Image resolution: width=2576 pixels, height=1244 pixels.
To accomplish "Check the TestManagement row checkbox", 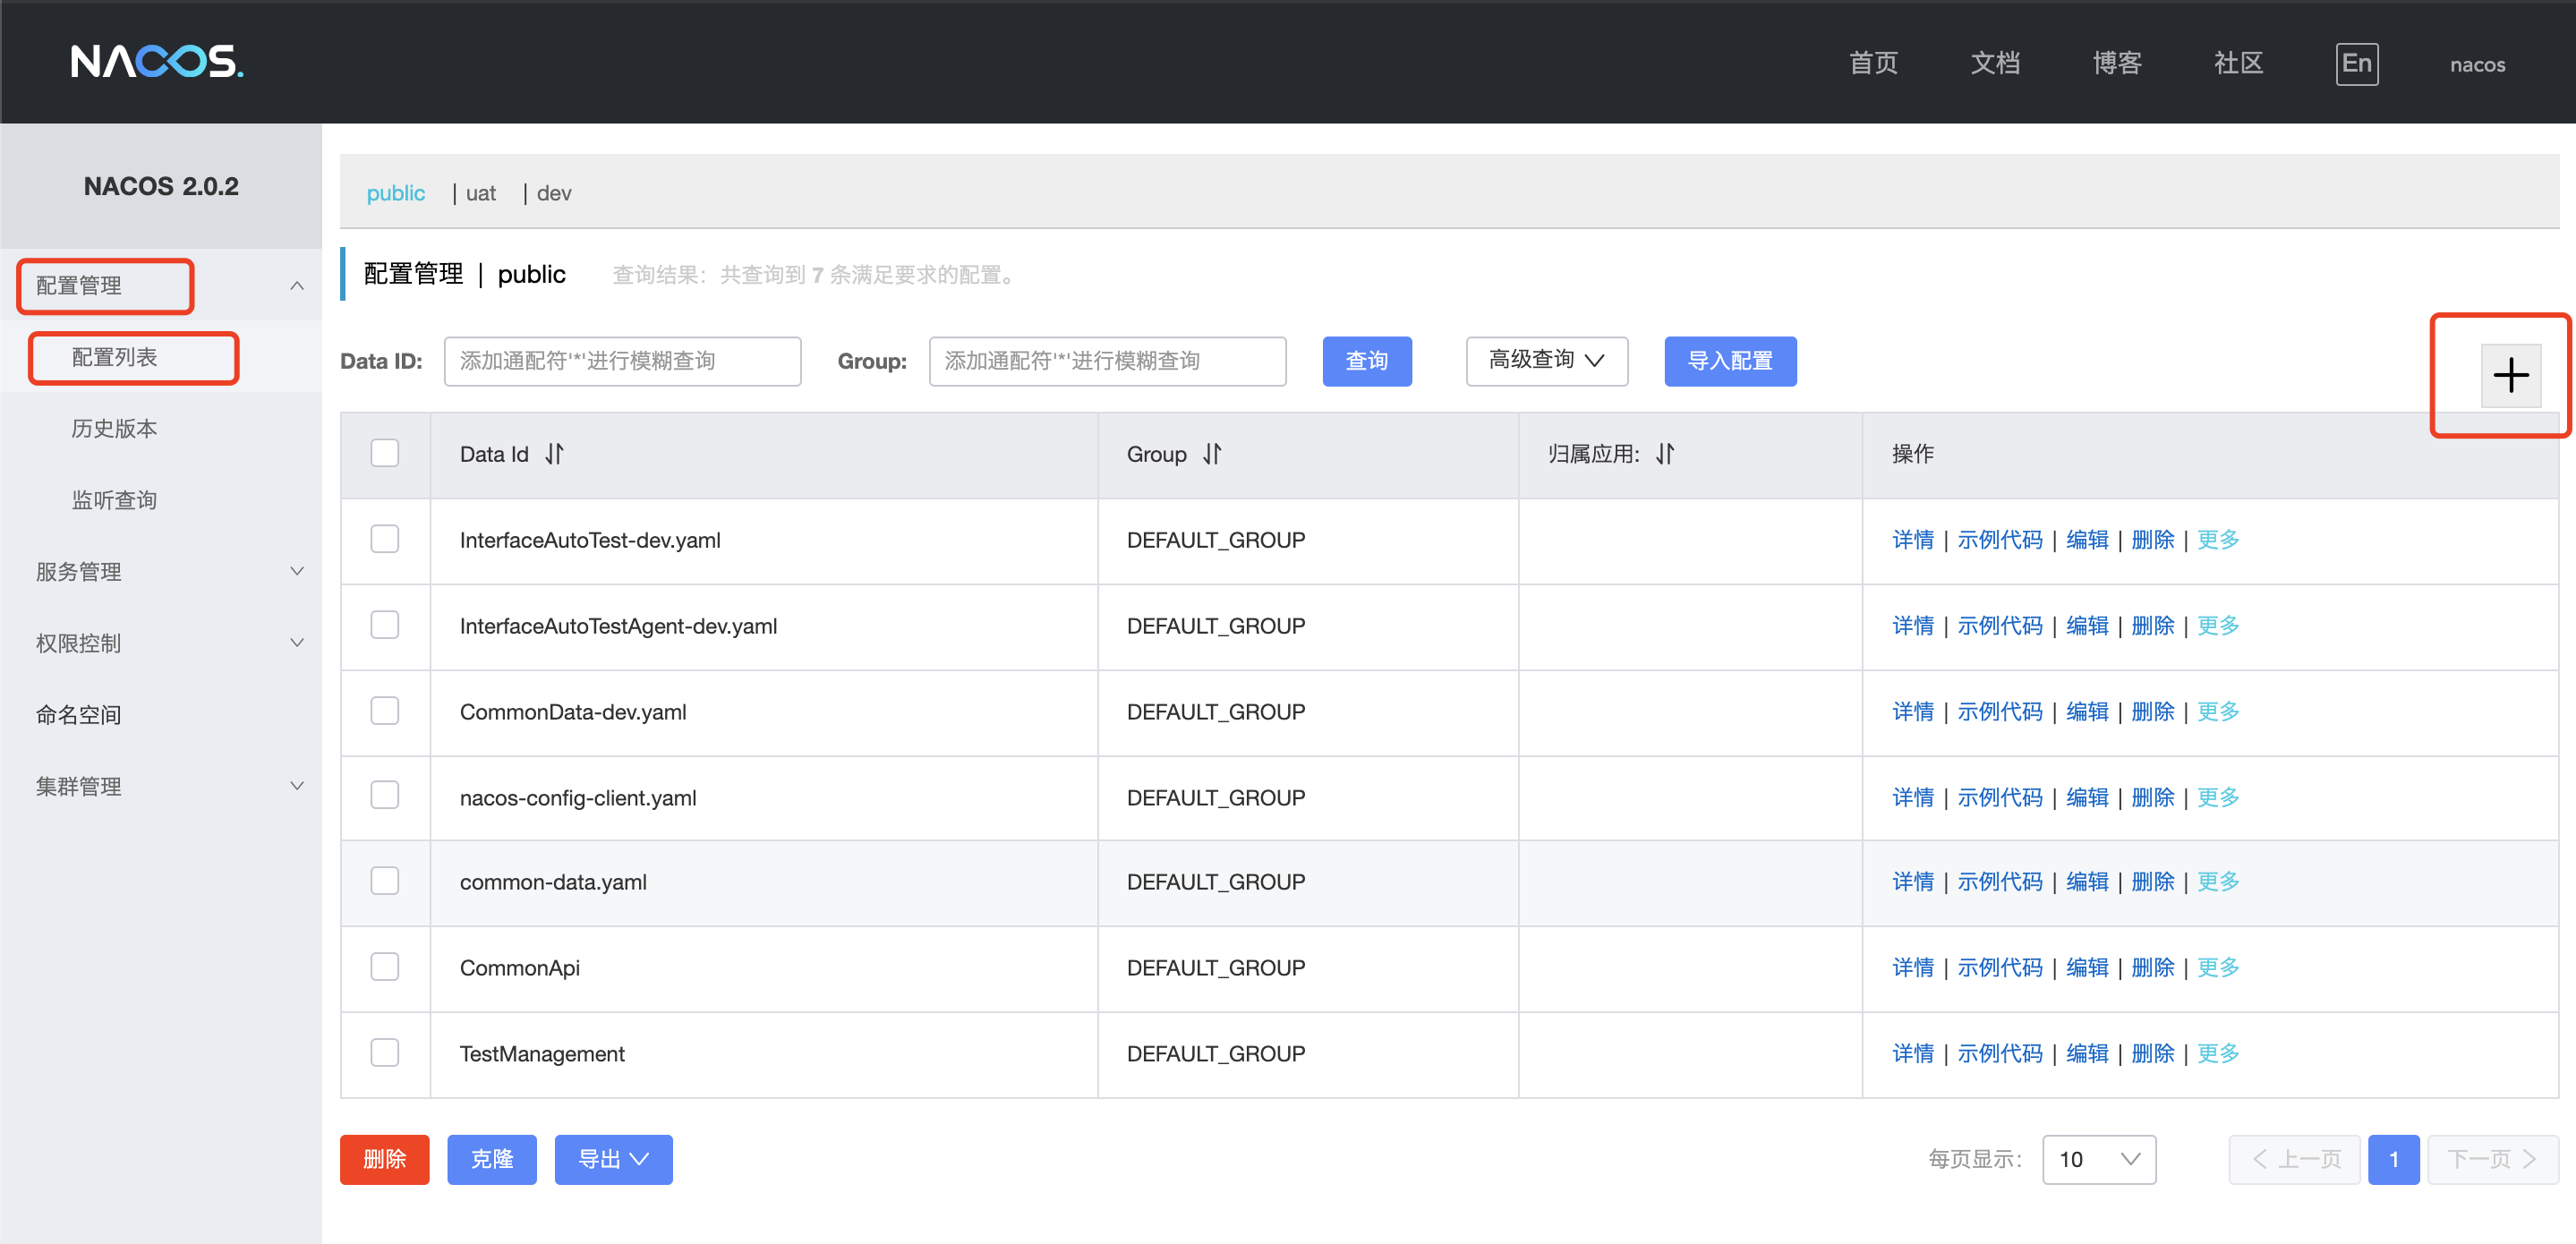I will (385, 1053).
